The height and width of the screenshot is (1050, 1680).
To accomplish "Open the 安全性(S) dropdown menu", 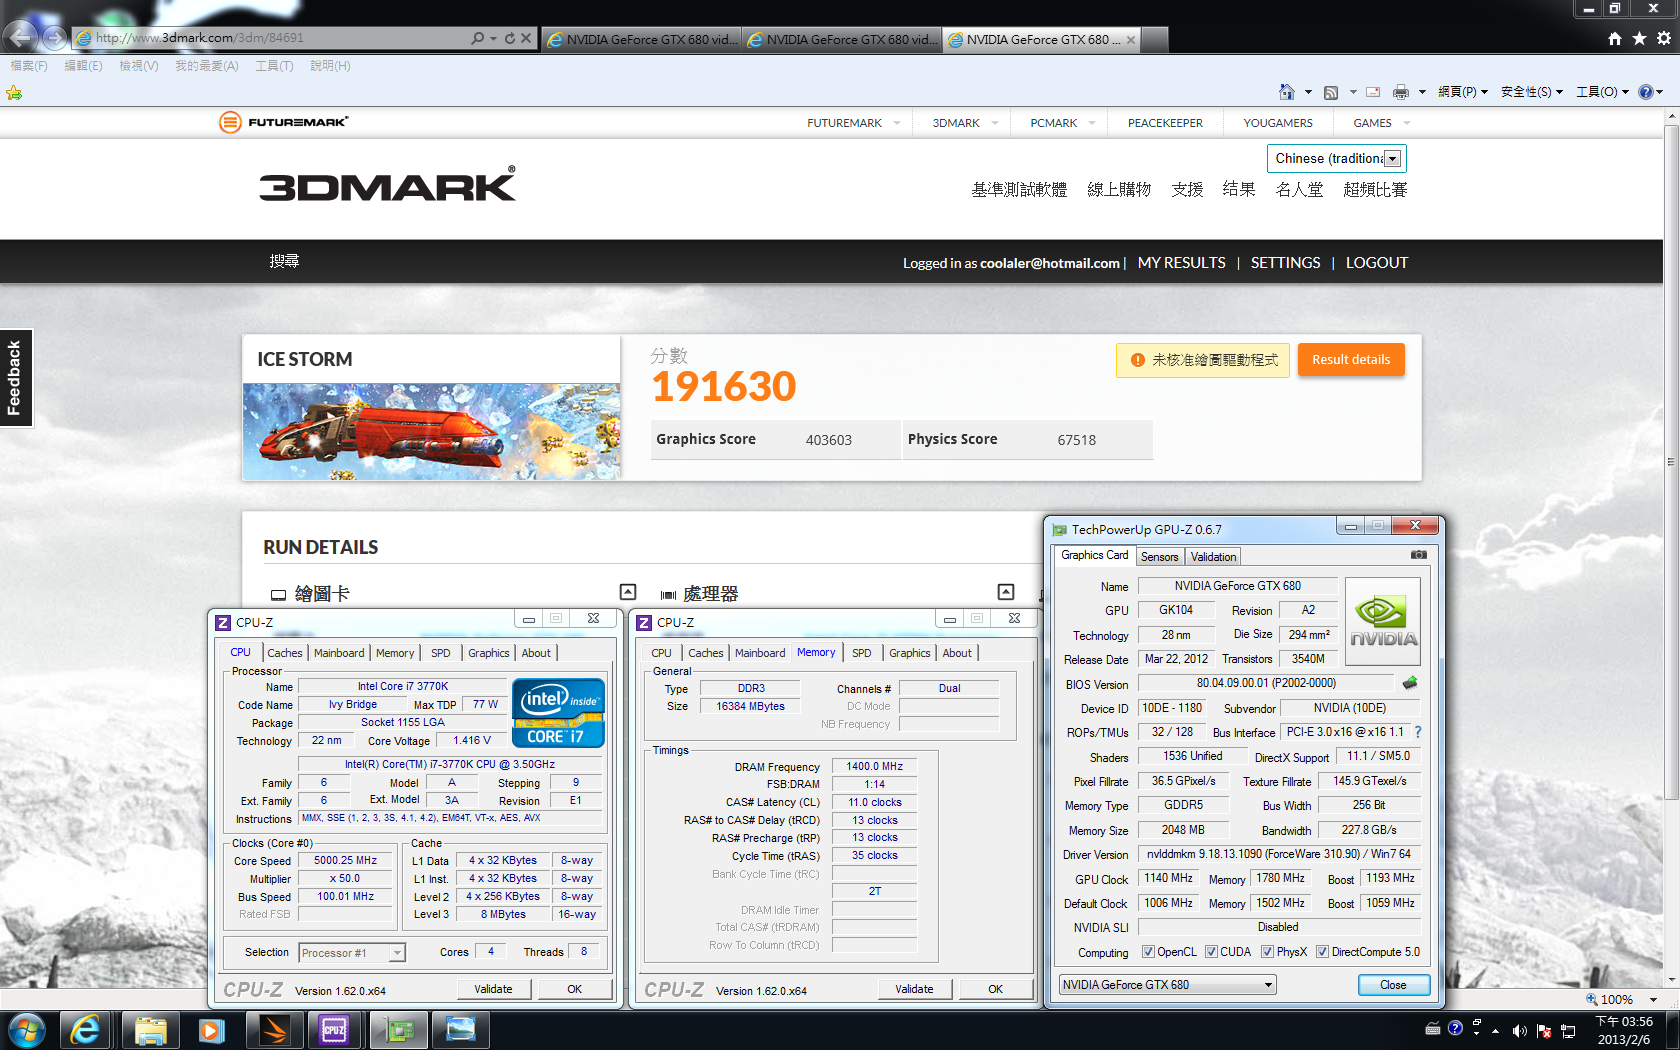I will pyautogui.click(x=1531, y=92).
